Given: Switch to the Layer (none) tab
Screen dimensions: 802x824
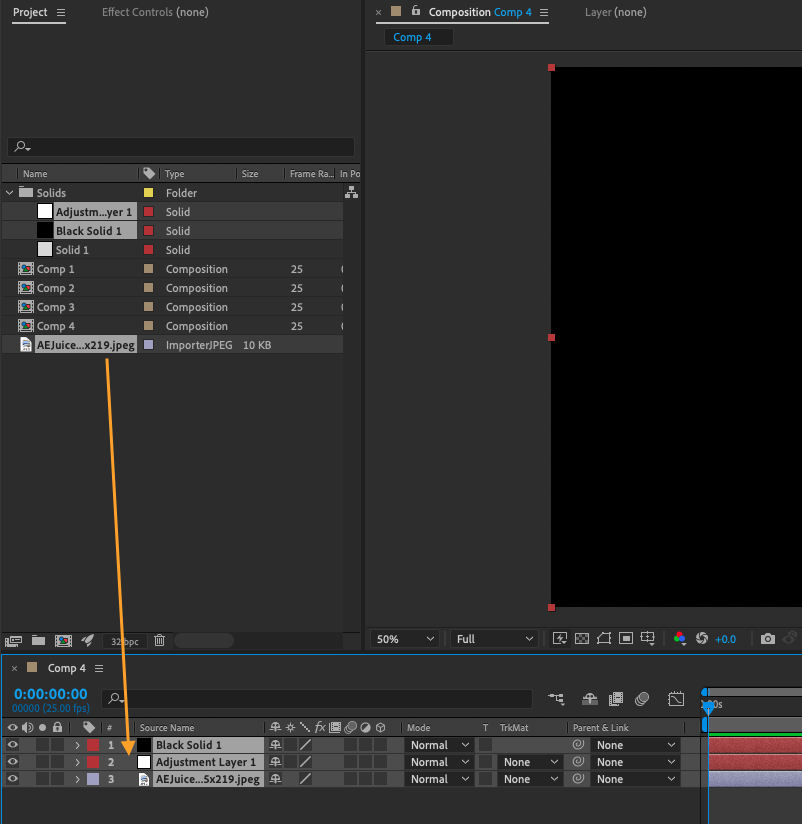Looking at the screenshot, I should point(615,12).
